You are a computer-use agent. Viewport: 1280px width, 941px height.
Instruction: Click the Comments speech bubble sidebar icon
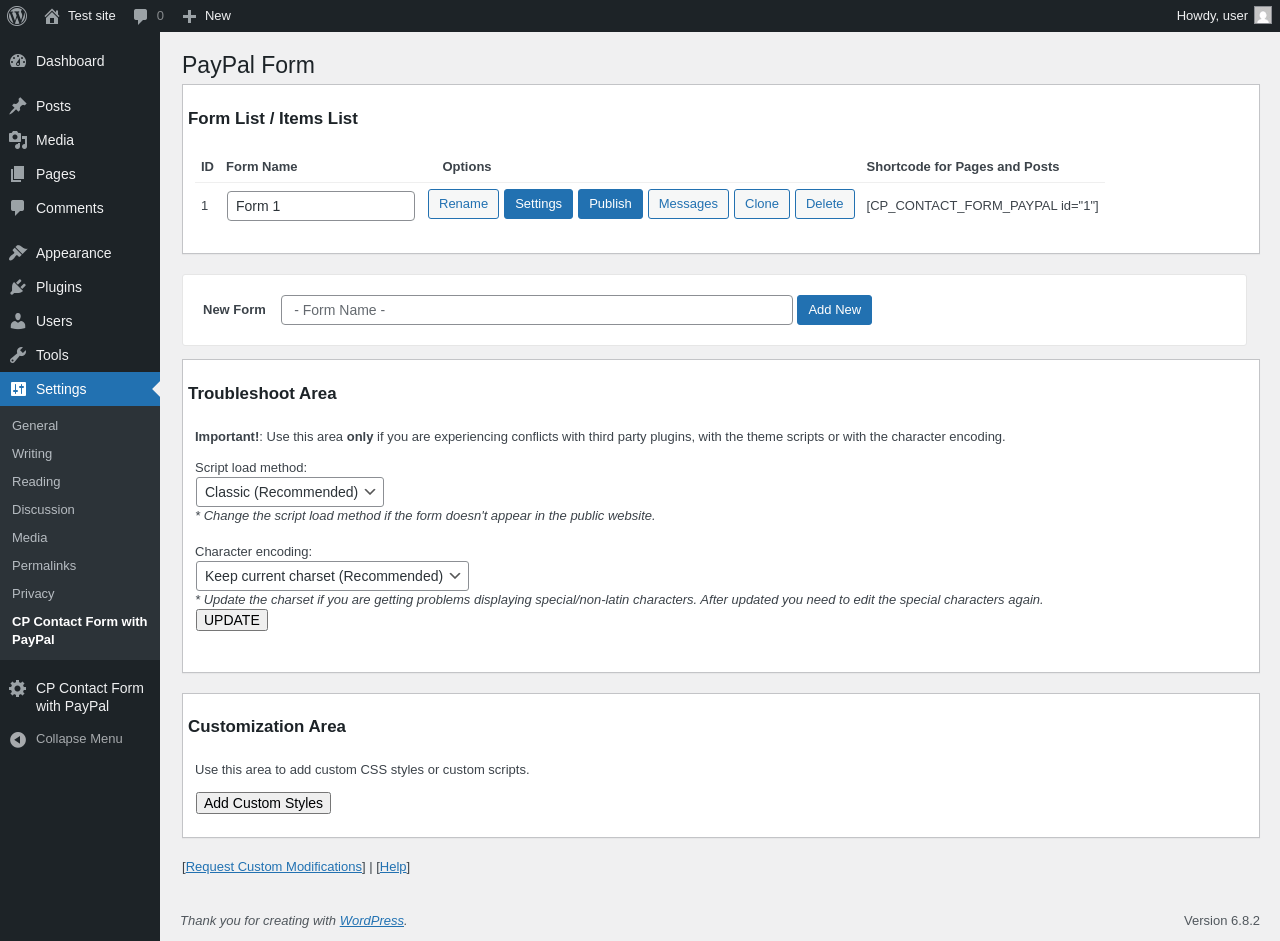(18, 208)
